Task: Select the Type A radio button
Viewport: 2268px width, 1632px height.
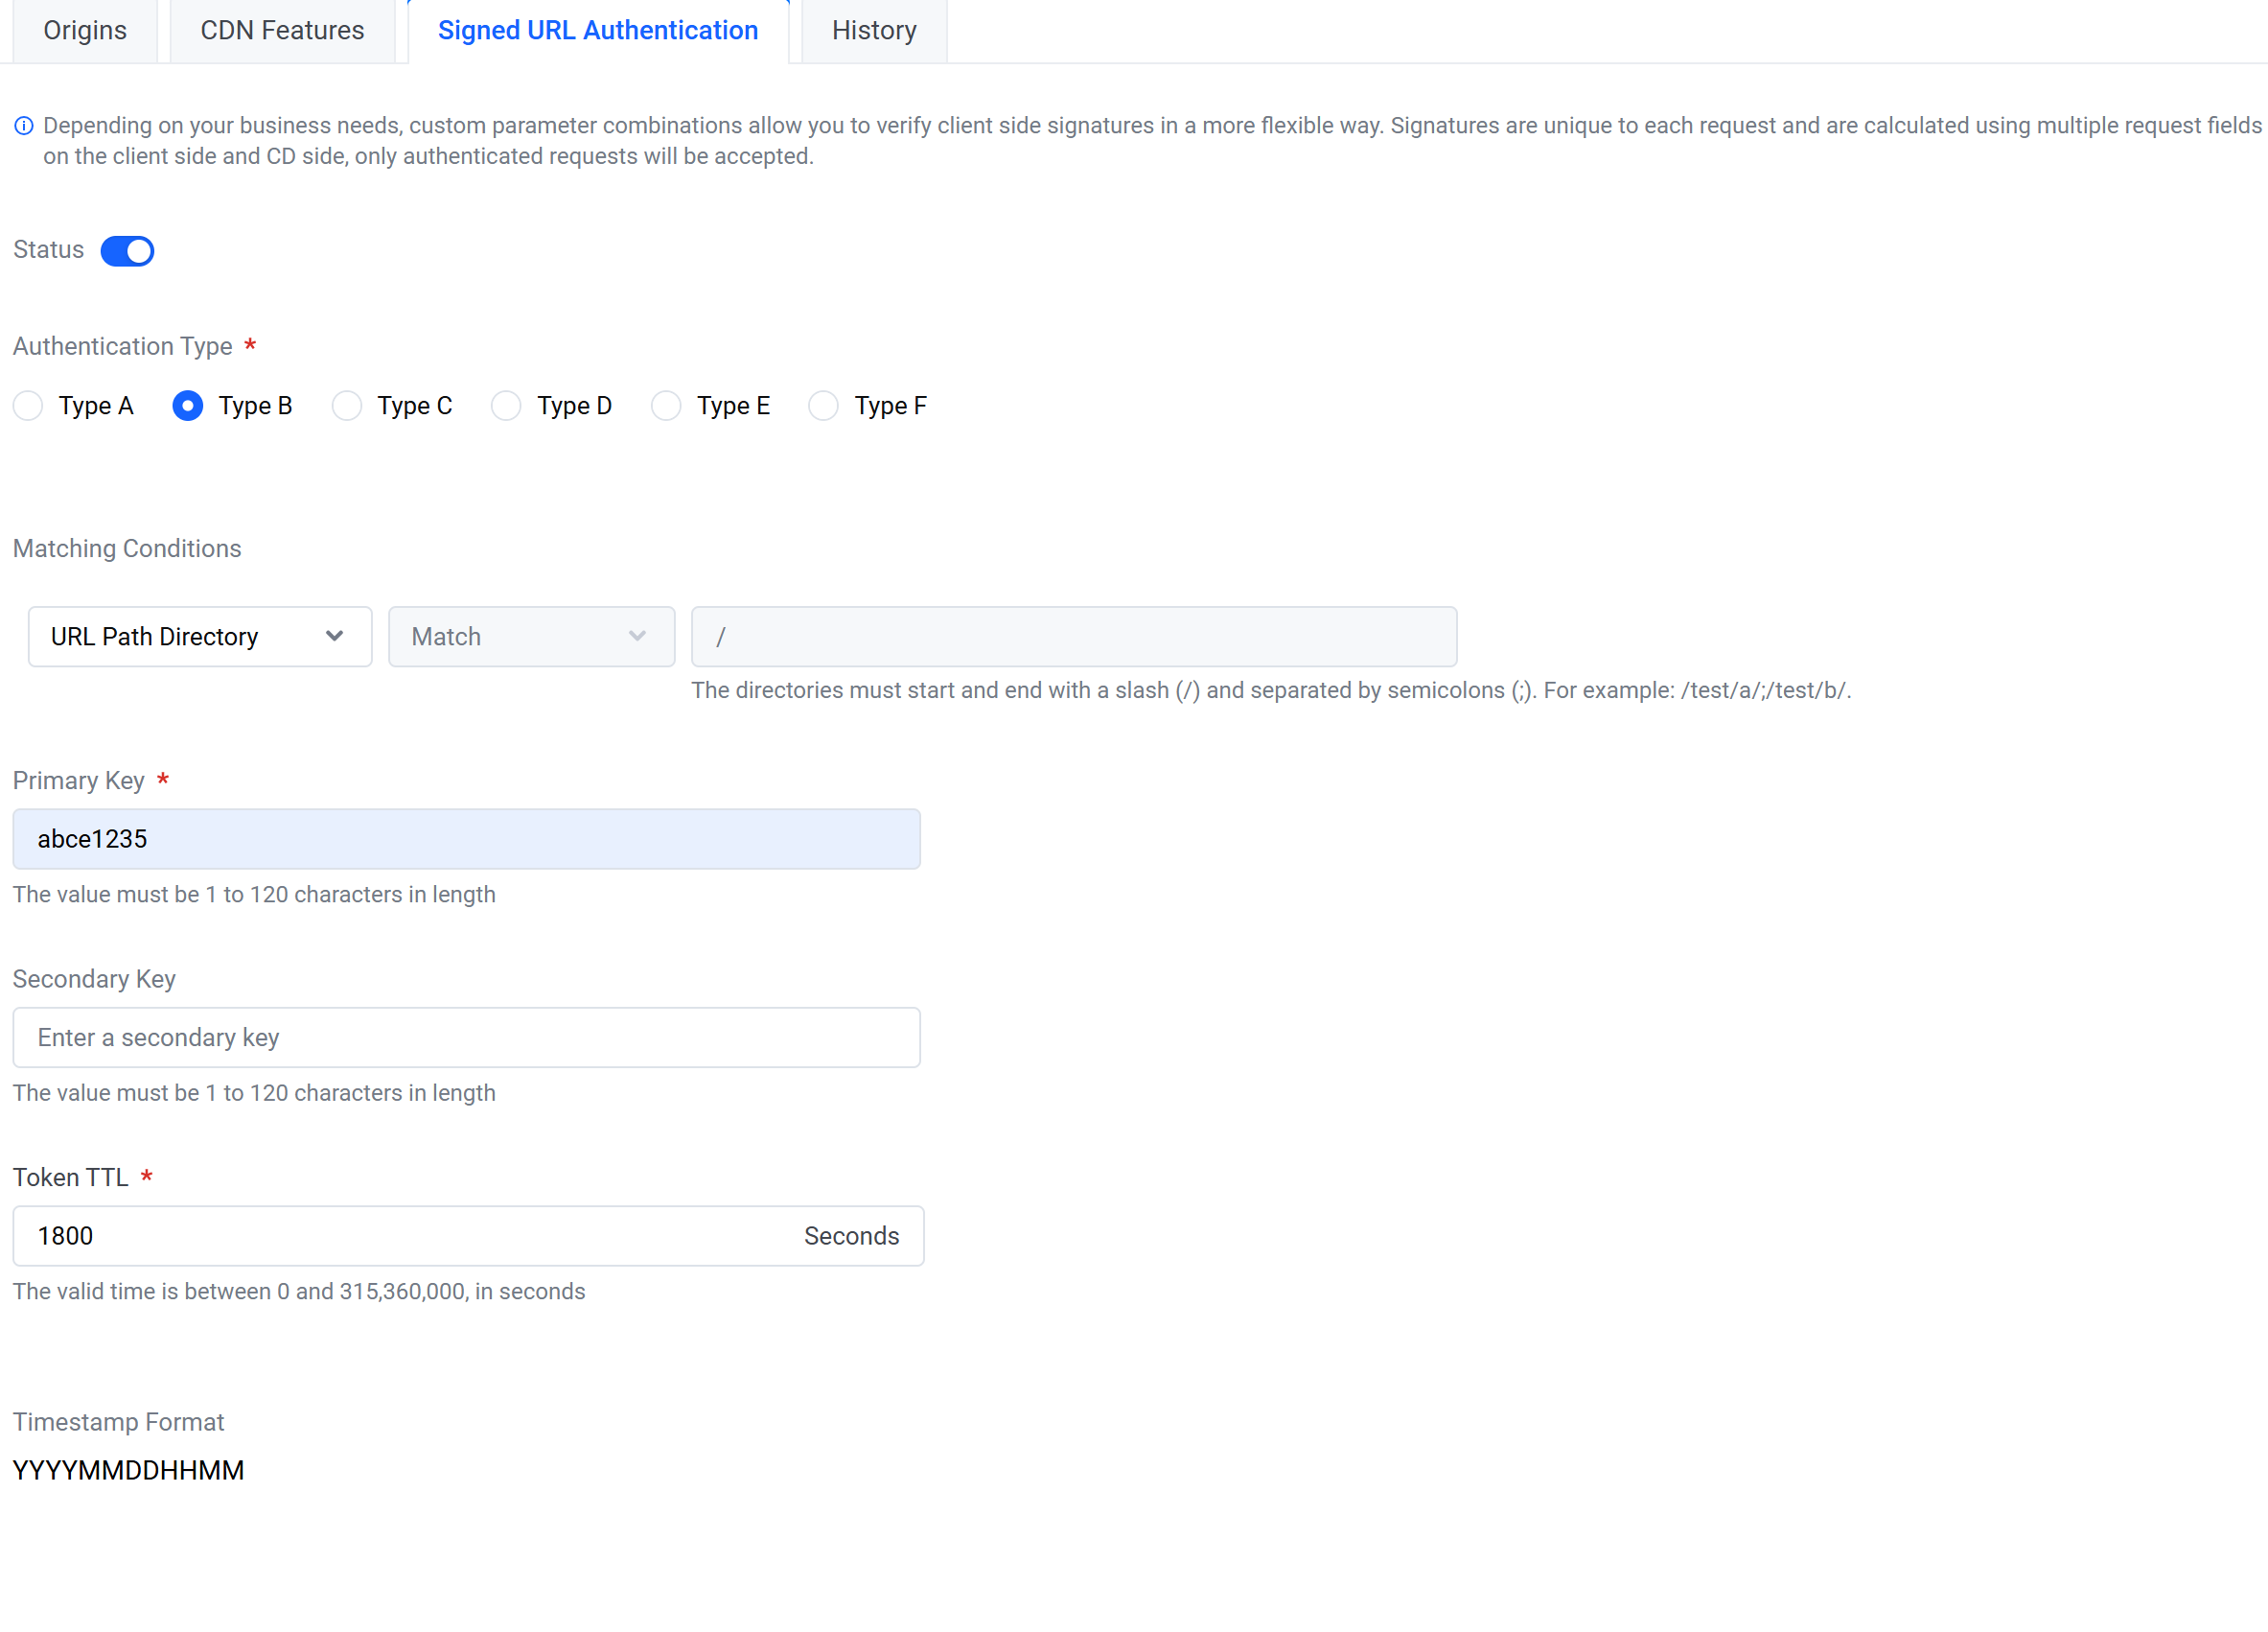Action: pyautogui.click(x=28, y=406)
